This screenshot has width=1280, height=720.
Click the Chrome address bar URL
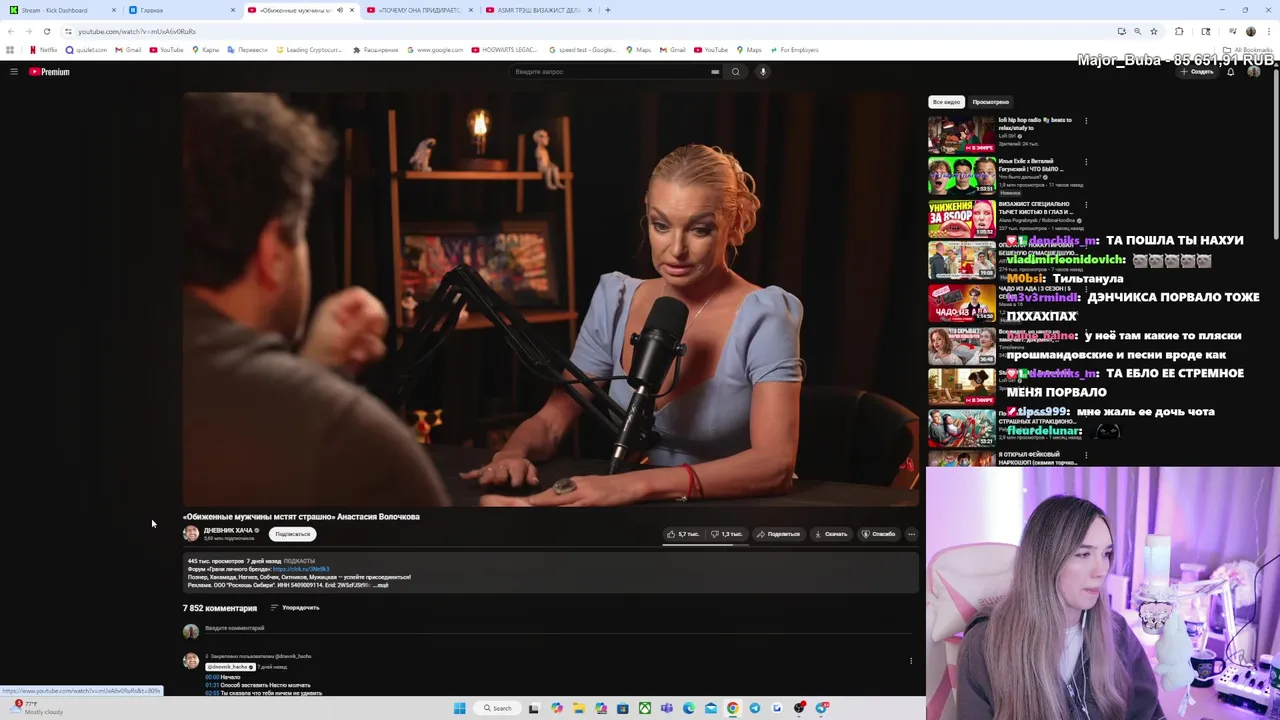[x=137, y=31]
